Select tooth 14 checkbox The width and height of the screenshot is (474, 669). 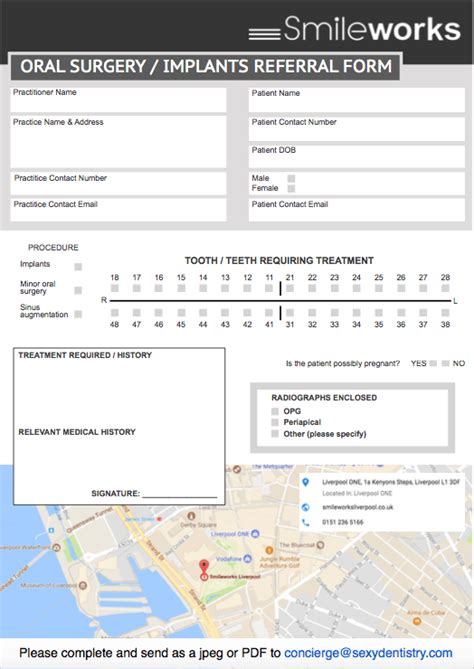(203, 288)
